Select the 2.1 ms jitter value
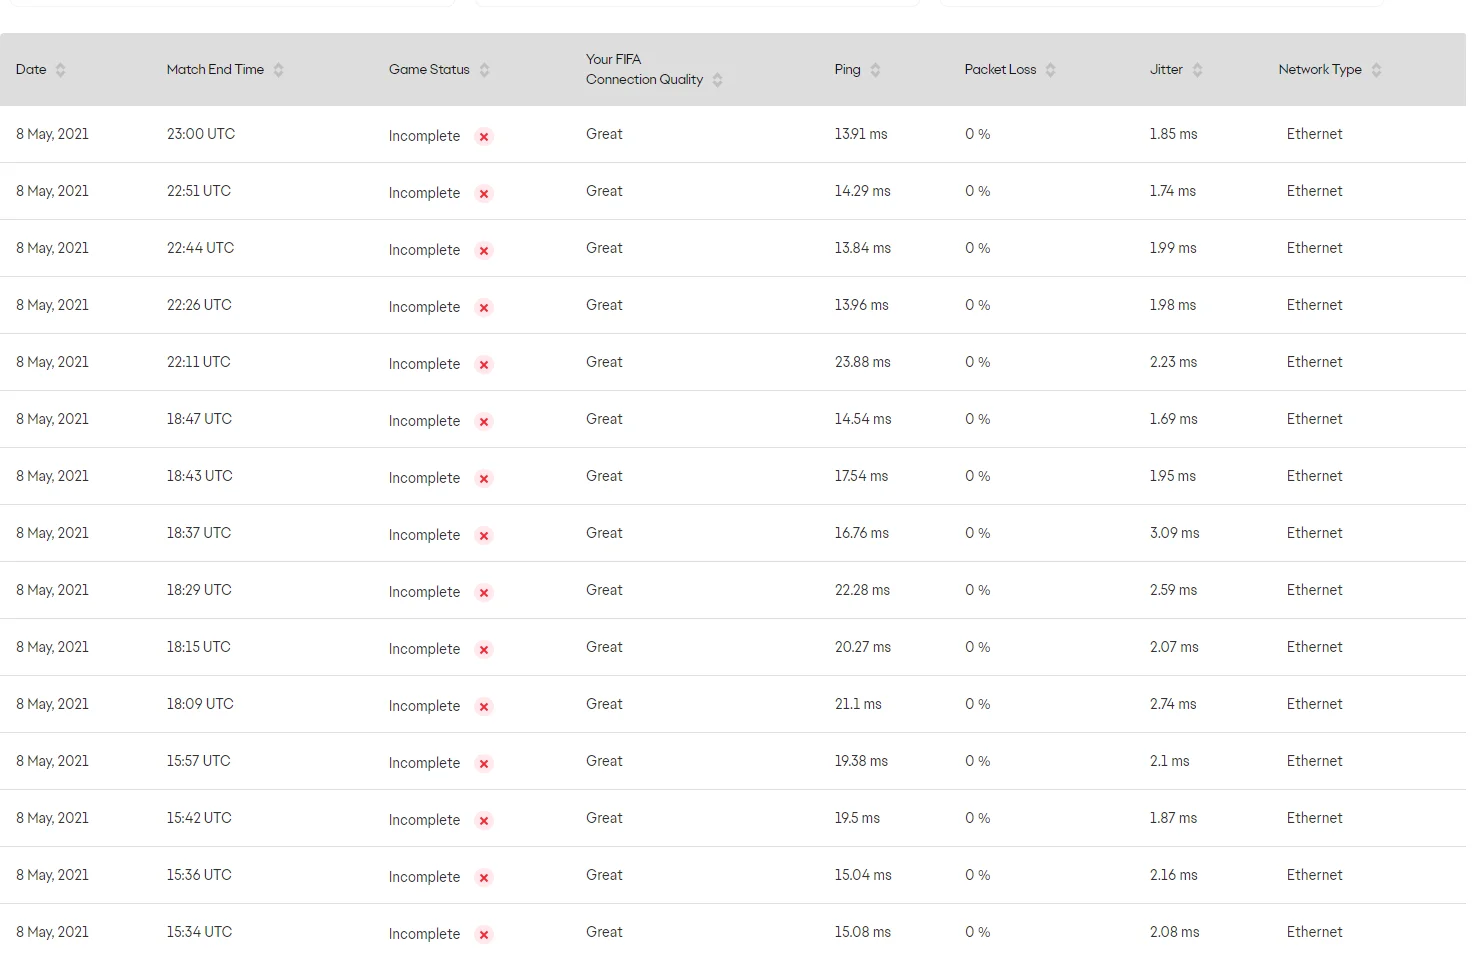This screenshot has width=1478, height=958. (1169, 761)
